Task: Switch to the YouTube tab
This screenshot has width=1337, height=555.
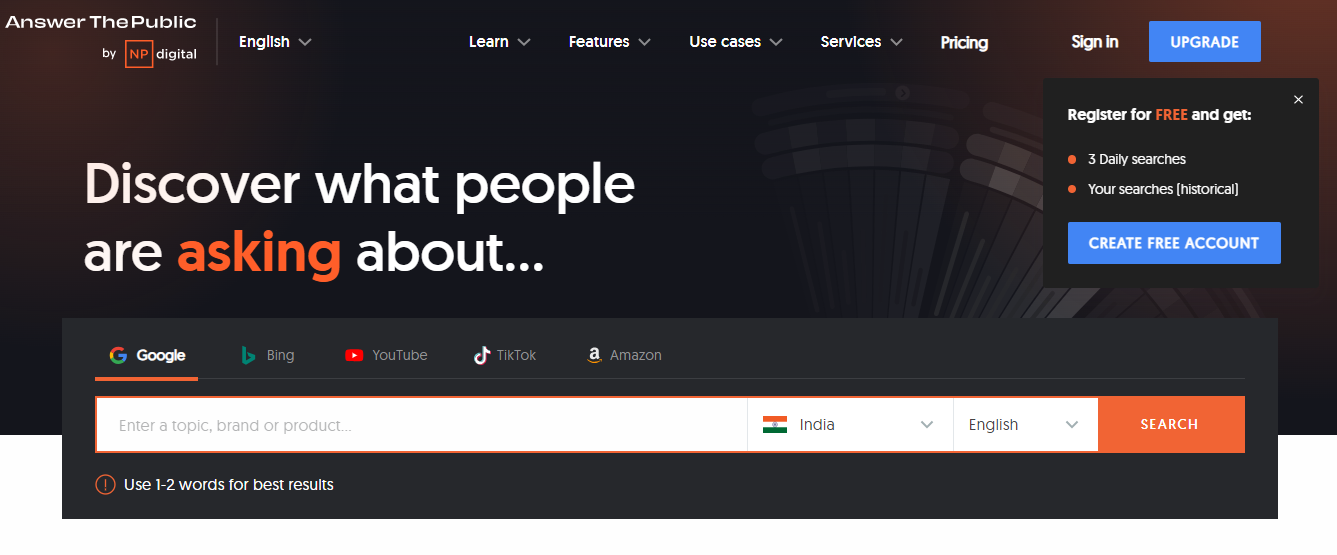Action: click(x=386, y=356)
